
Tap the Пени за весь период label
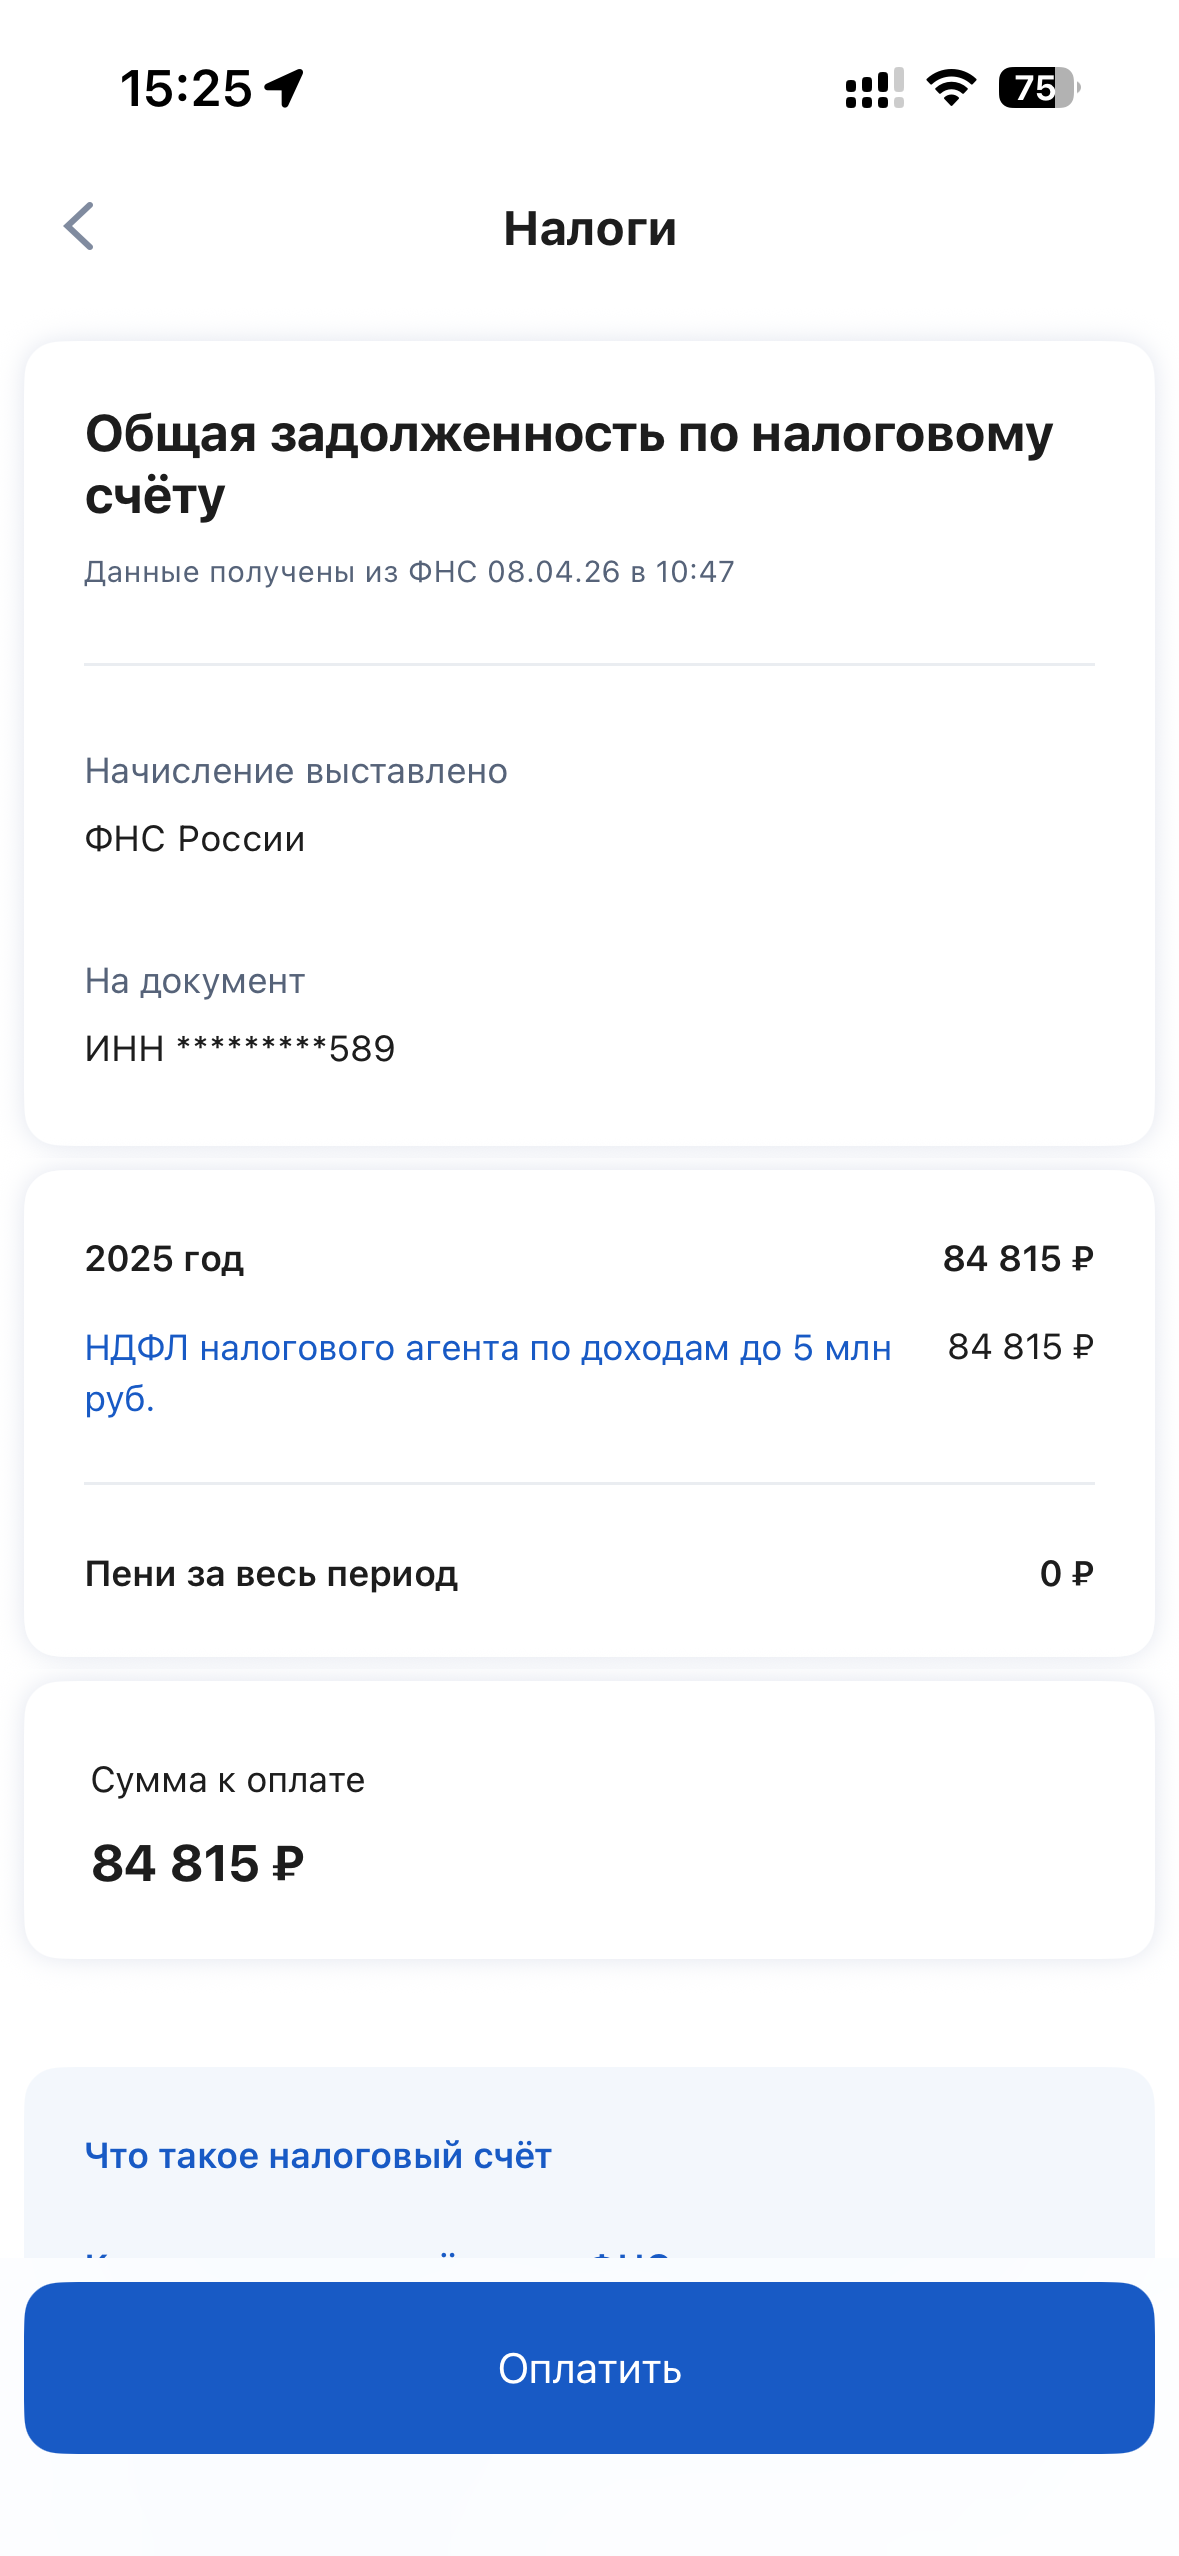click(x=271, y=1574)
